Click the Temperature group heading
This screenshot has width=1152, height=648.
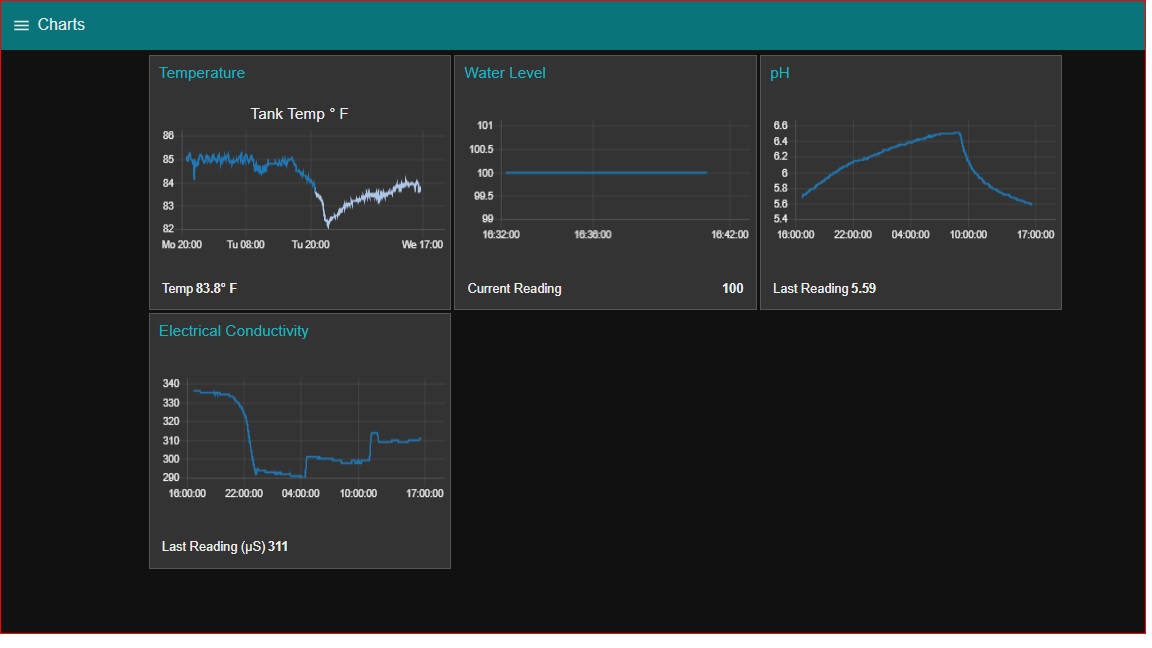(202, 73)
